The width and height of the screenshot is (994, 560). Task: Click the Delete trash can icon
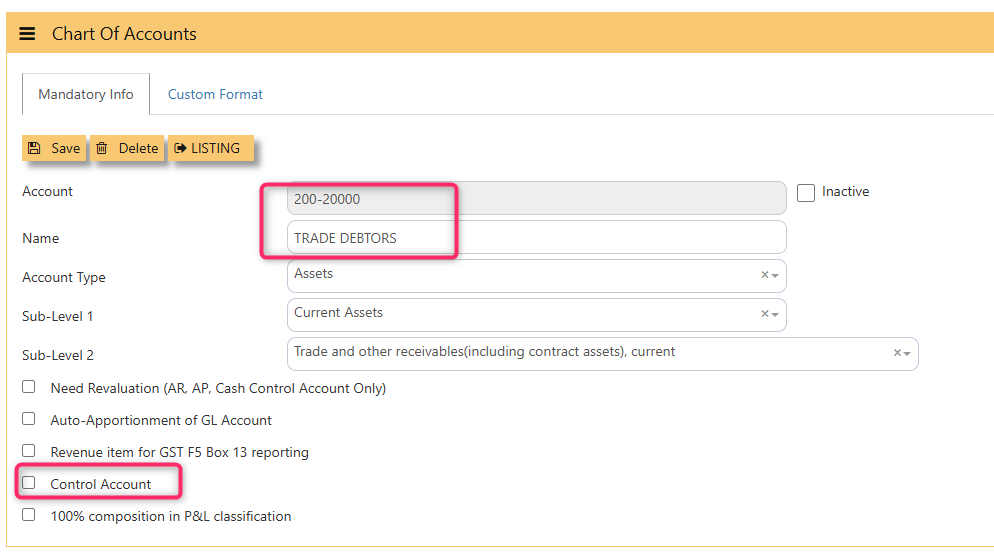pyautogui.click(x=102, y=148)
